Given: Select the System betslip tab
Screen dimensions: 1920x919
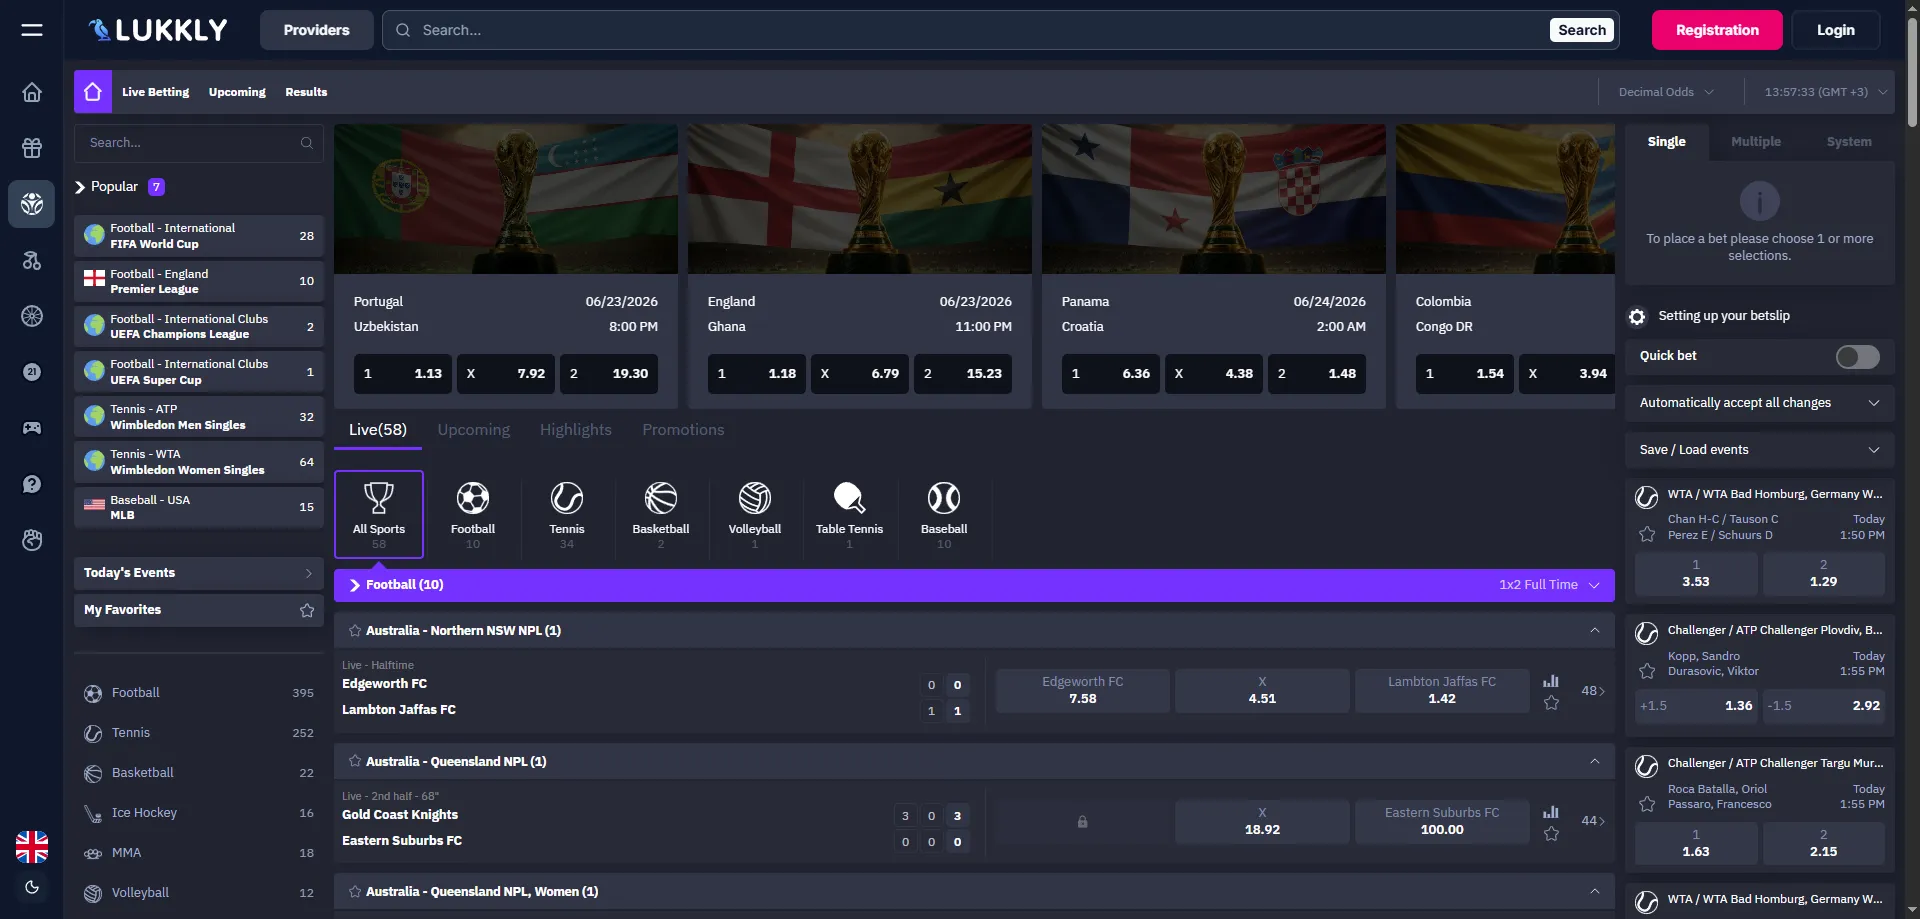Looking at the screenshot, I should pos(1849,142).
